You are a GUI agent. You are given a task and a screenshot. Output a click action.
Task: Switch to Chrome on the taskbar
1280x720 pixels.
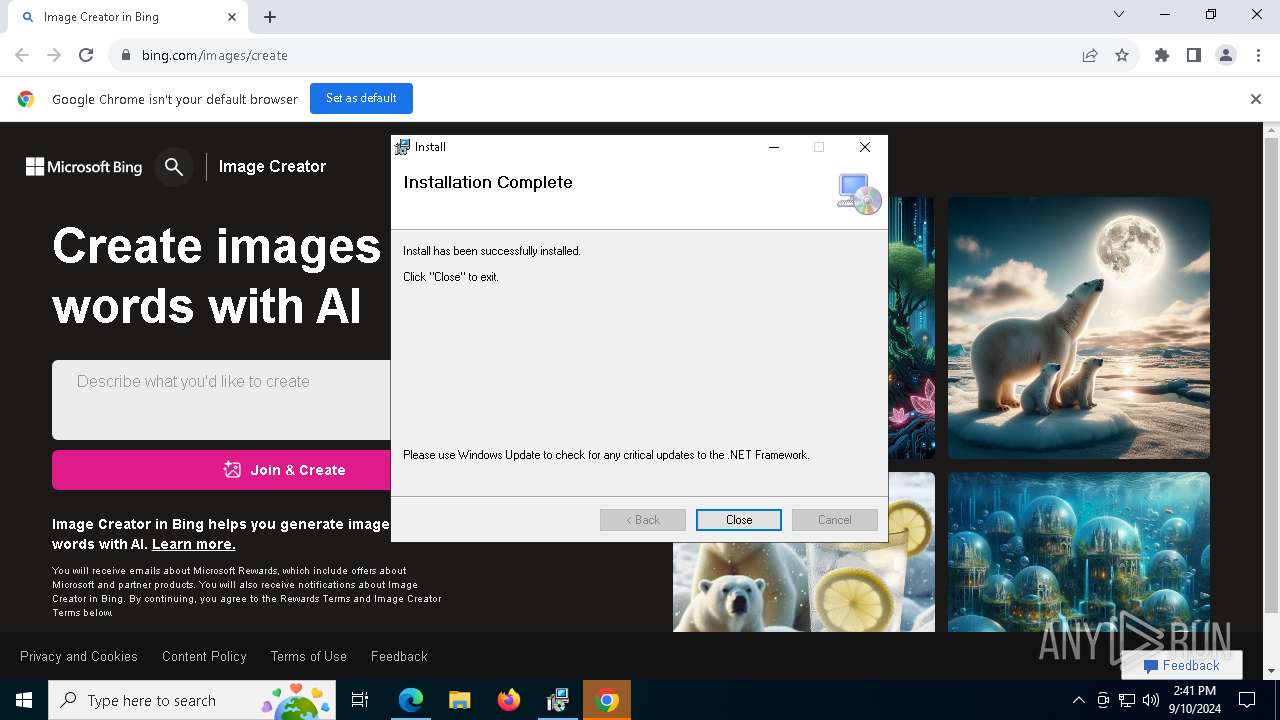(606, 700)
